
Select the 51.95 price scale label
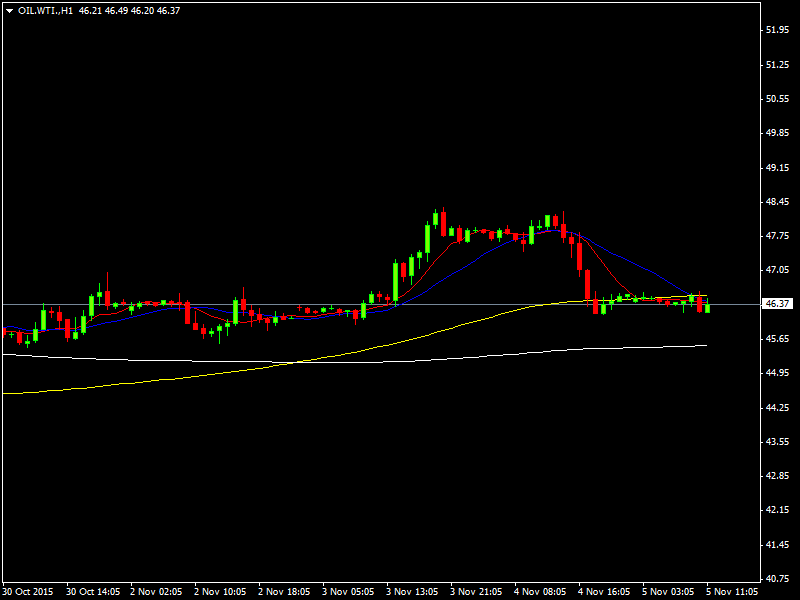(x=777, y=30)
